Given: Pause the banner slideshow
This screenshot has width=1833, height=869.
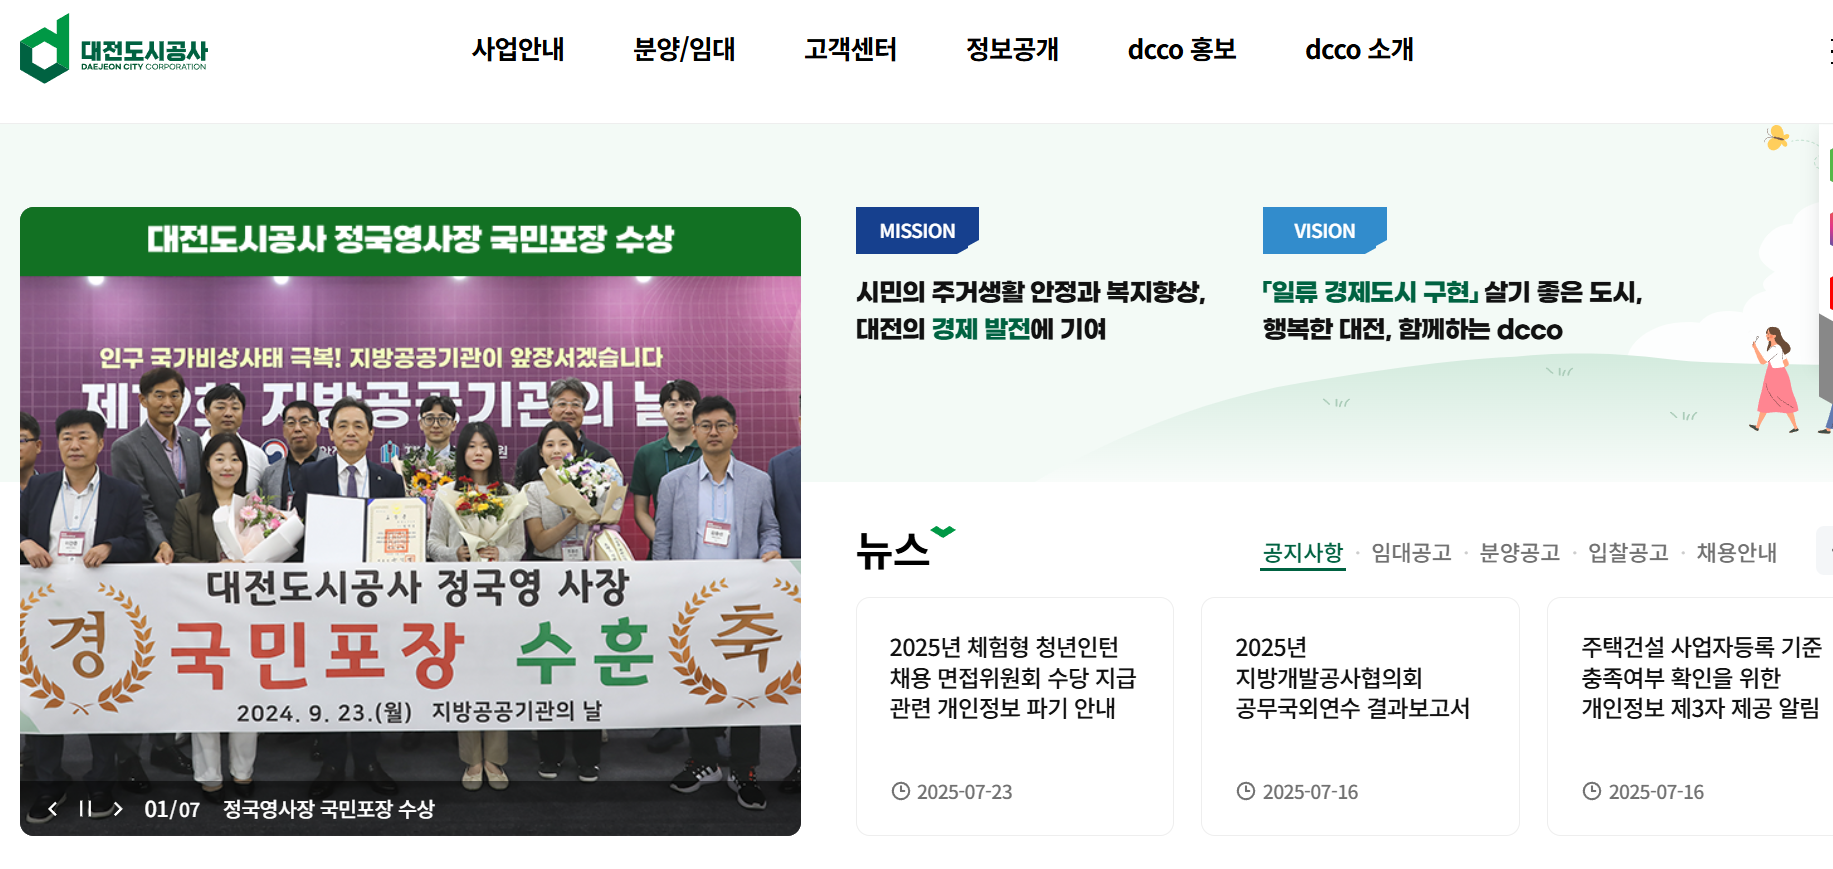Looking at the screenshot, I should pyautogui.click(x=85, y=809).
